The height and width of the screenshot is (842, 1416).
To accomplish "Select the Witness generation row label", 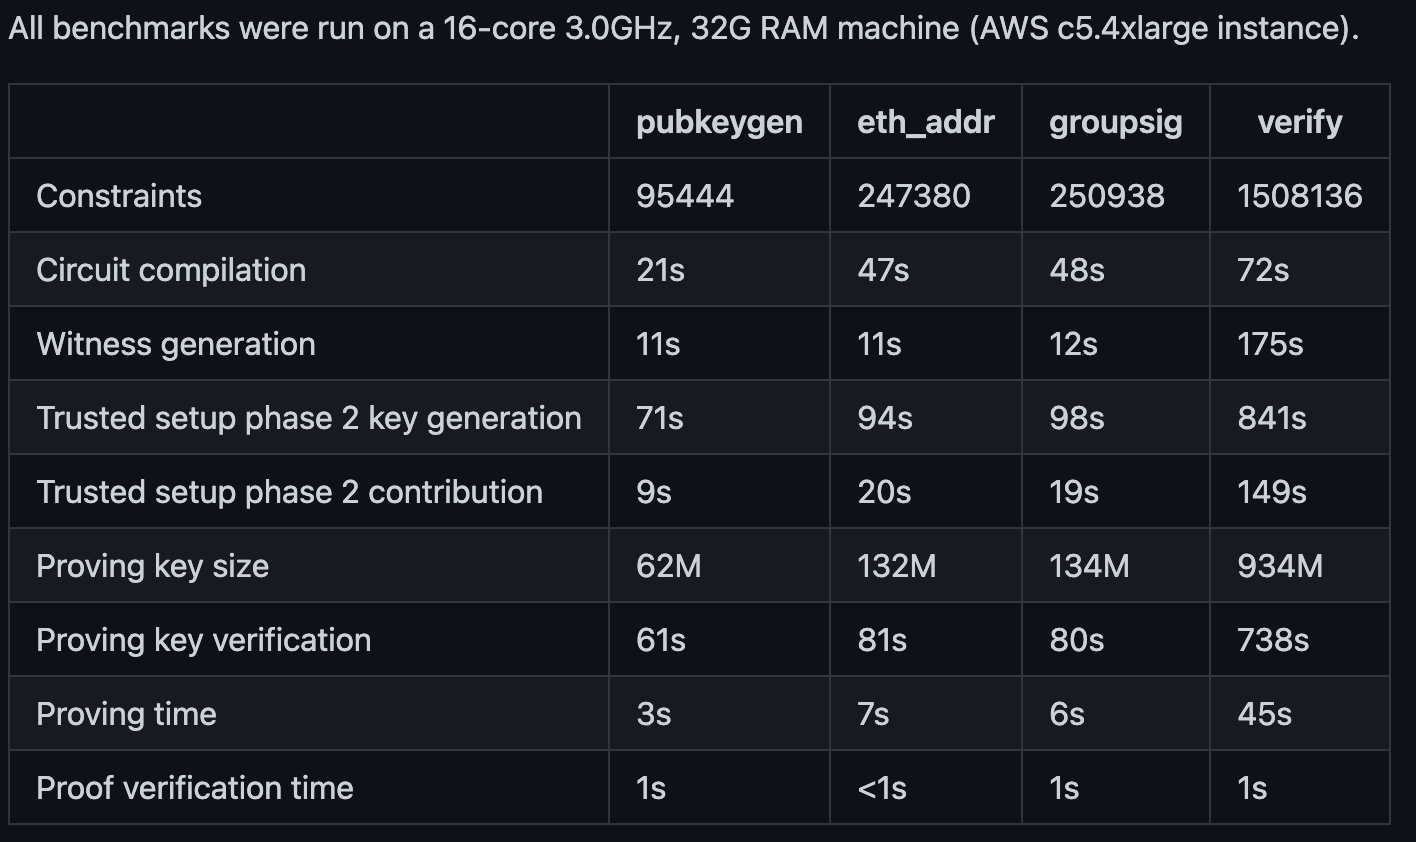I will click(176, 344).
